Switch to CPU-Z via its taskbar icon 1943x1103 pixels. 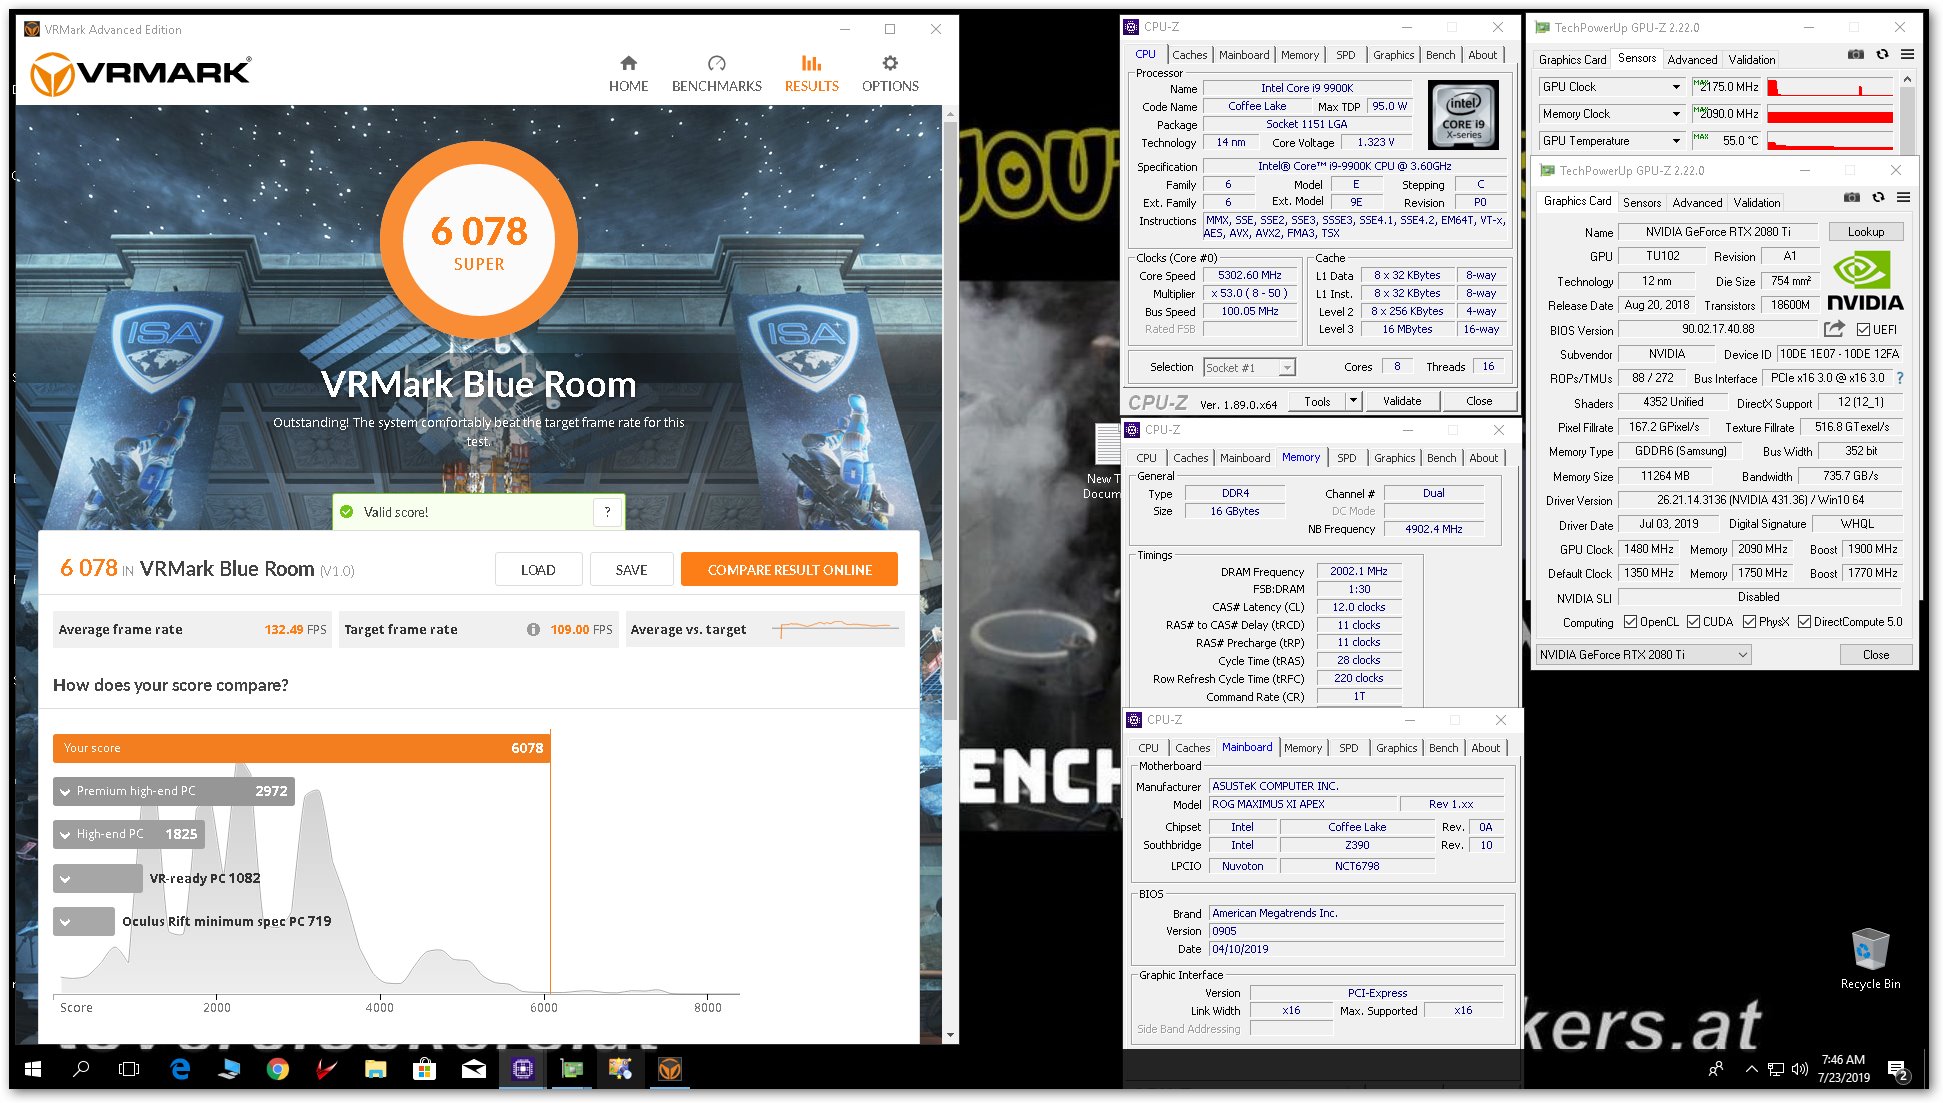click(523, 1069)
